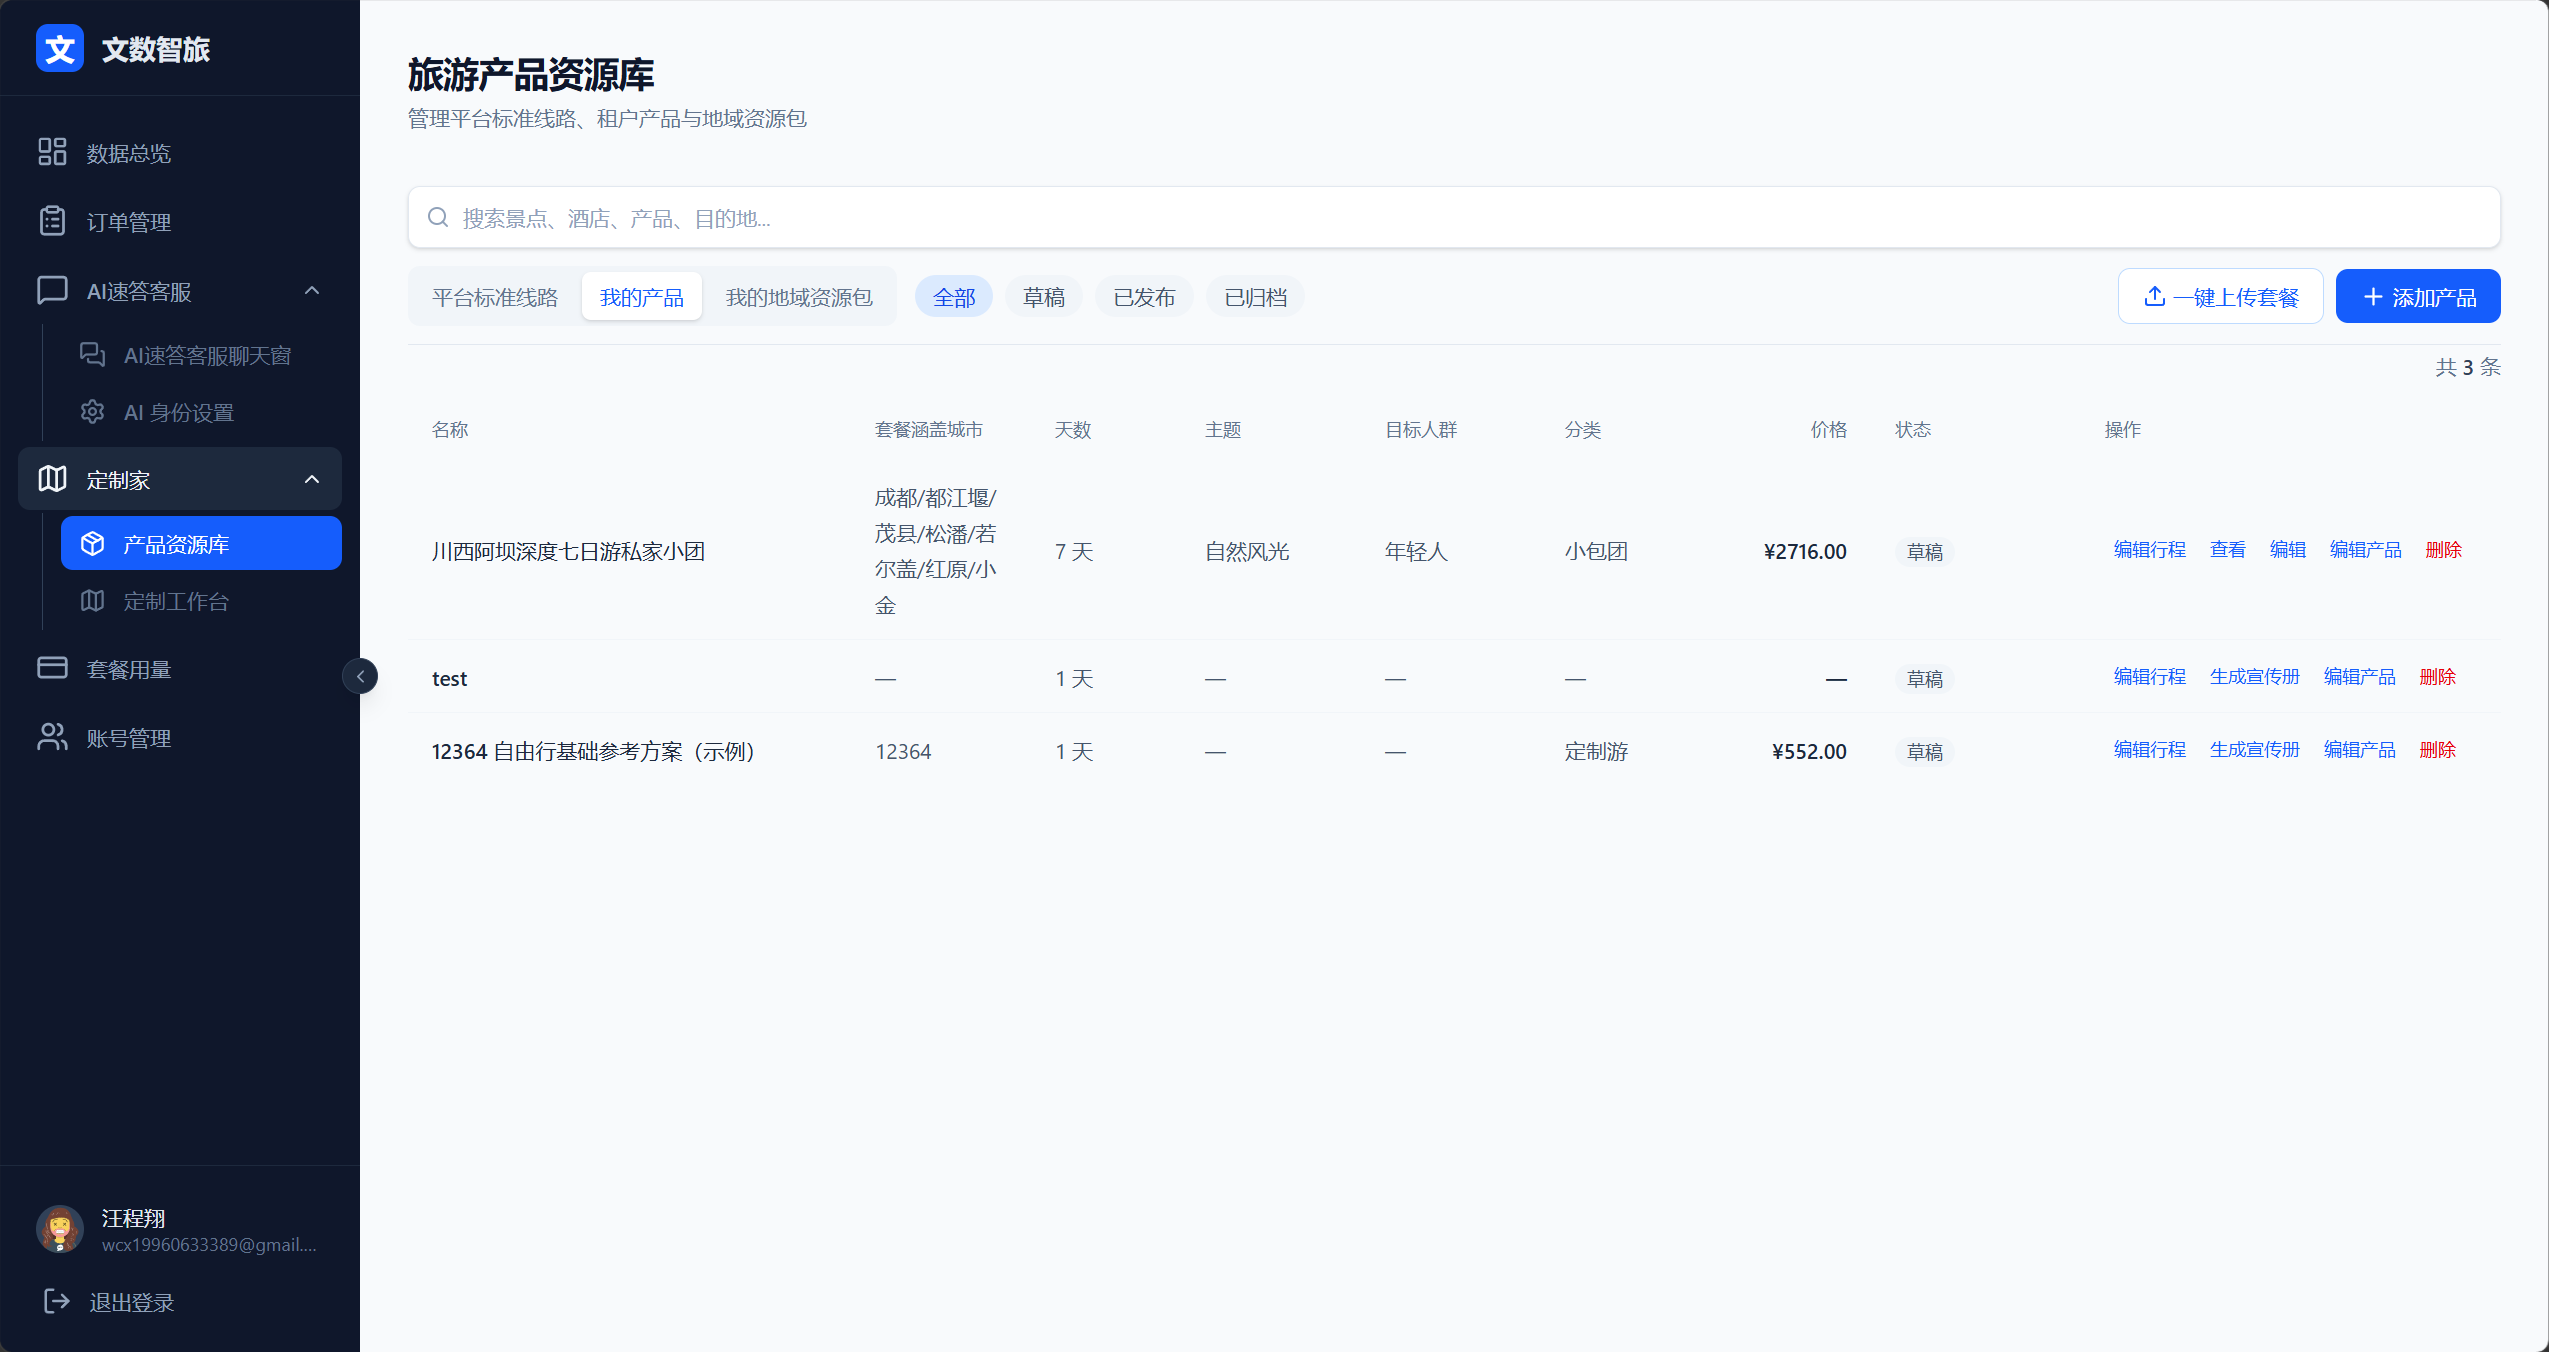Delete the 川西阿坝深度七日游 product
This screenshot has height=1352, width=2549.
click(x=2444, y=550)
